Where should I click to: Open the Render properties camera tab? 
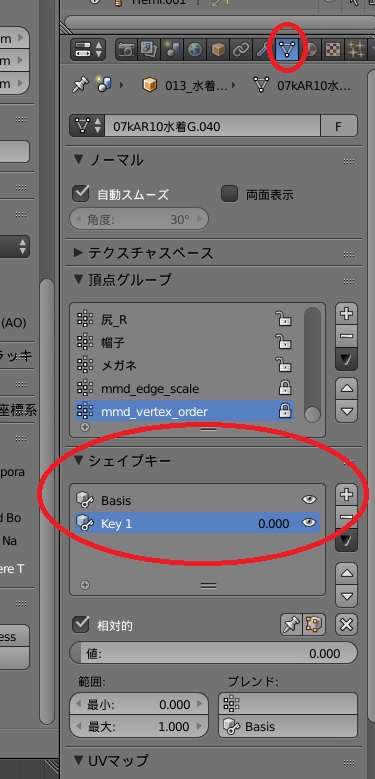coord(127,50)
